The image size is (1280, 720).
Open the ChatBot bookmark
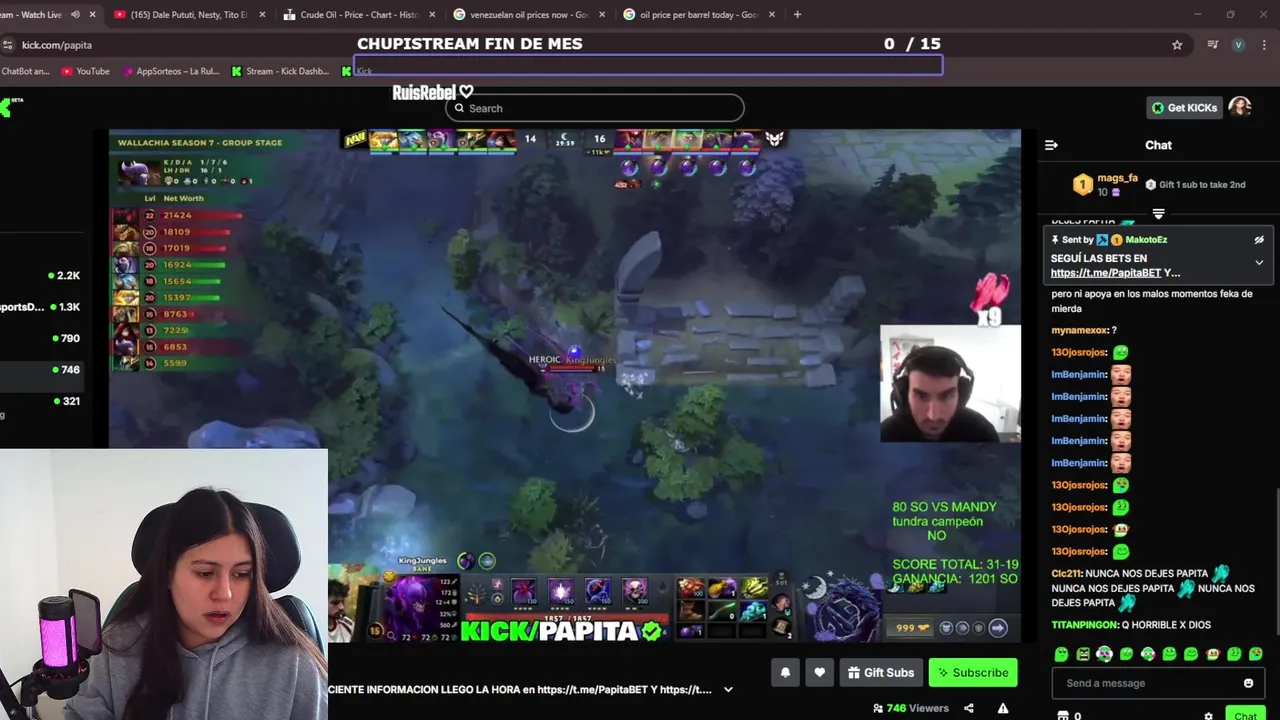[24, 71]
